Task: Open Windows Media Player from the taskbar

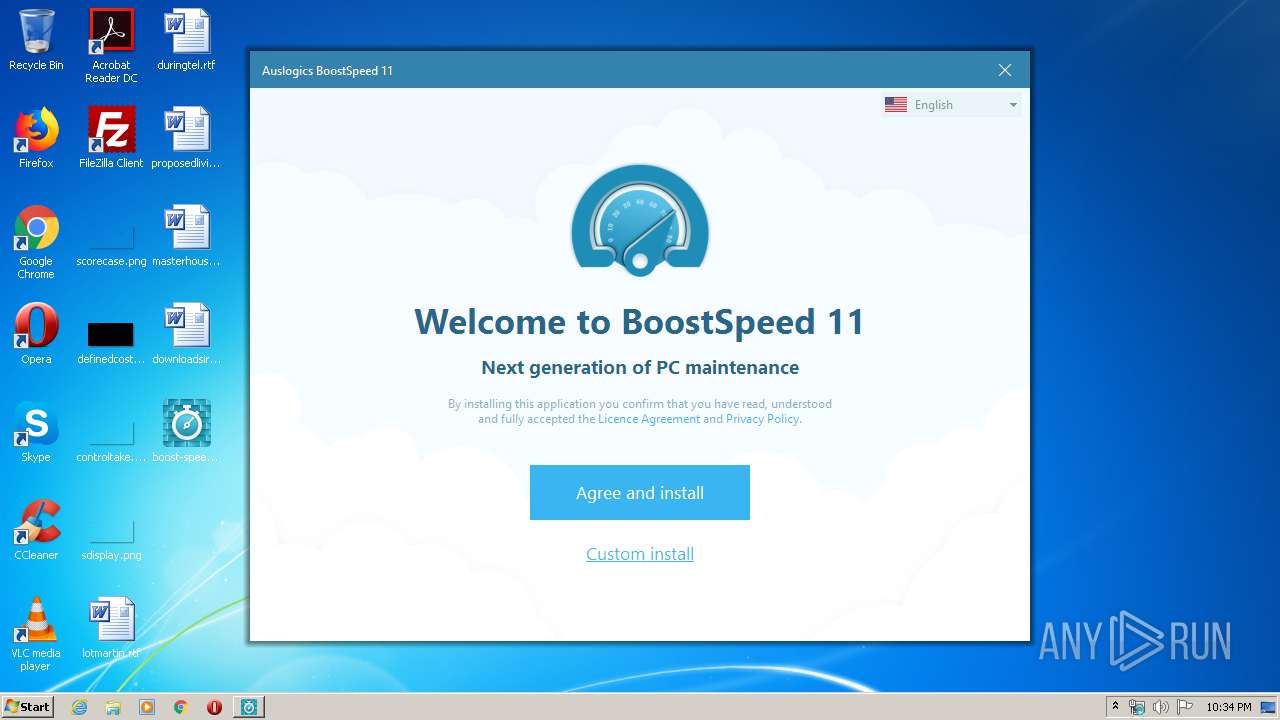Action: point(147,707)
